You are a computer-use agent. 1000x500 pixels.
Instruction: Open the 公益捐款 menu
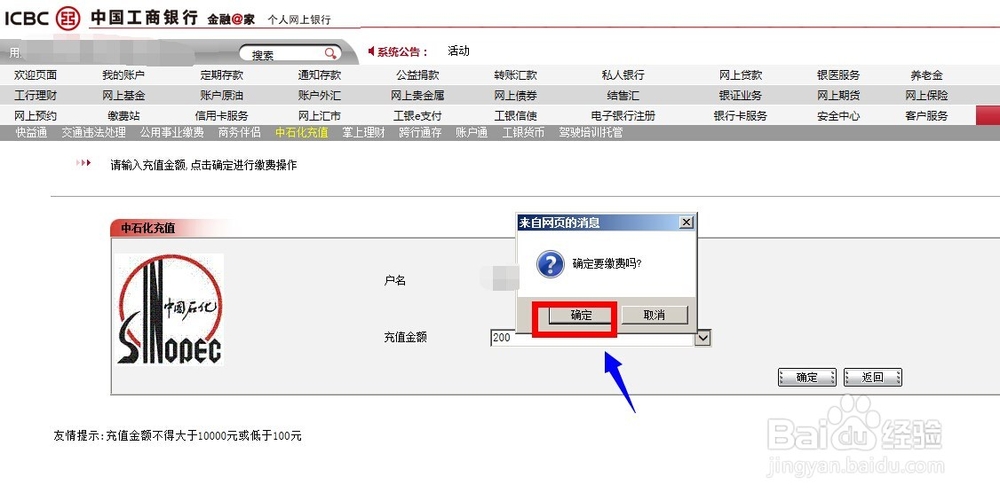417,75
